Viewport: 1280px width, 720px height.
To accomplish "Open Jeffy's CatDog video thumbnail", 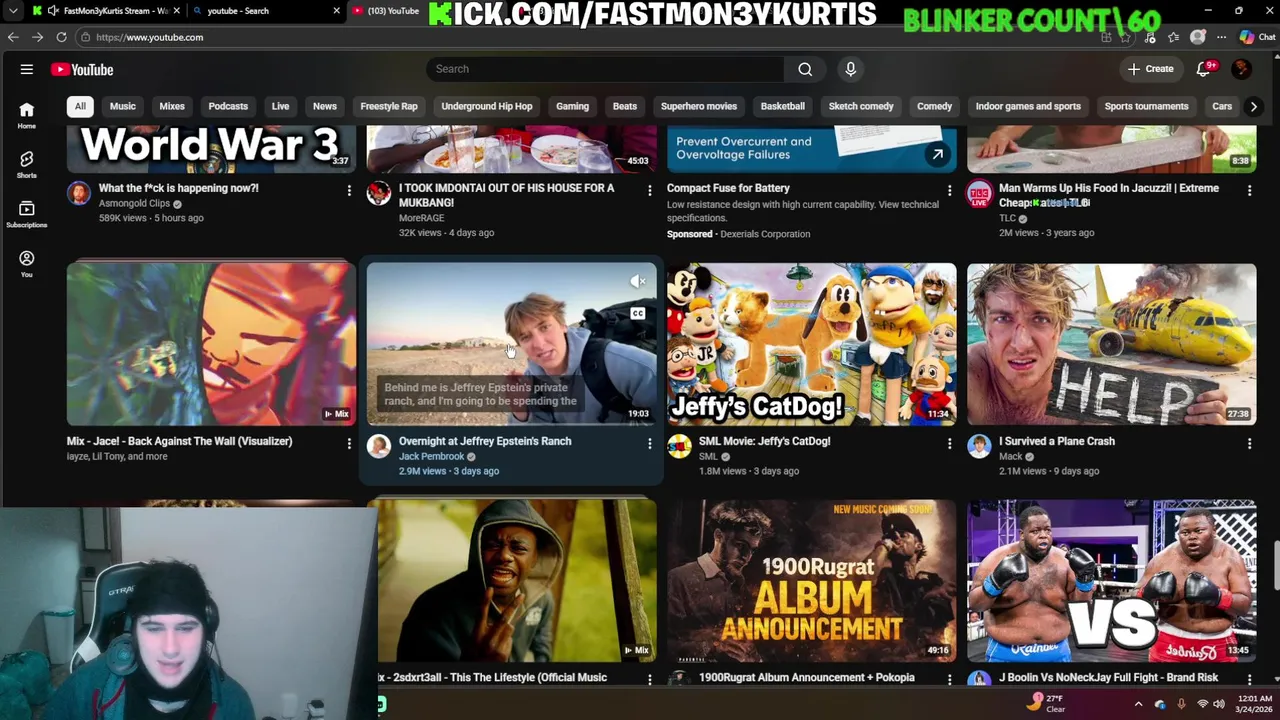I will pyautogui.click(x=812, y=344).
